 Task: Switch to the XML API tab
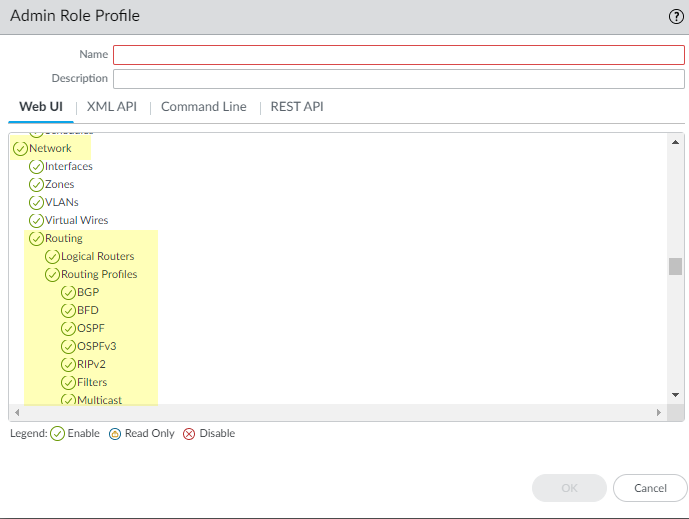[112, 107]
